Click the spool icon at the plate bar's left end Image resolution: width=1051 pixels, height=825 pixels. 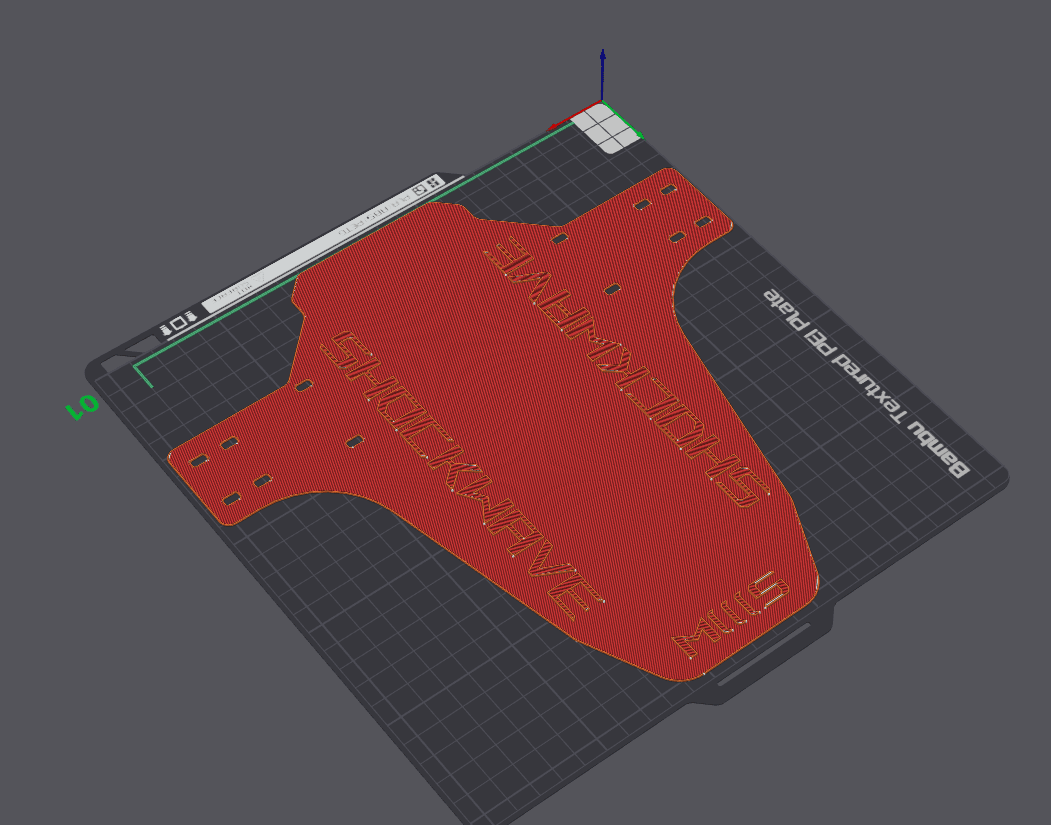165,329
